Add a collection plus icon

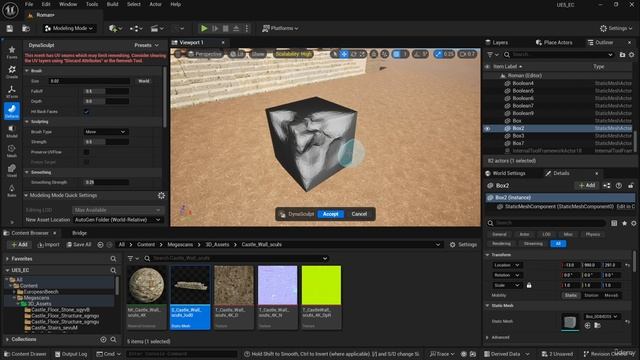click(103, 340)
